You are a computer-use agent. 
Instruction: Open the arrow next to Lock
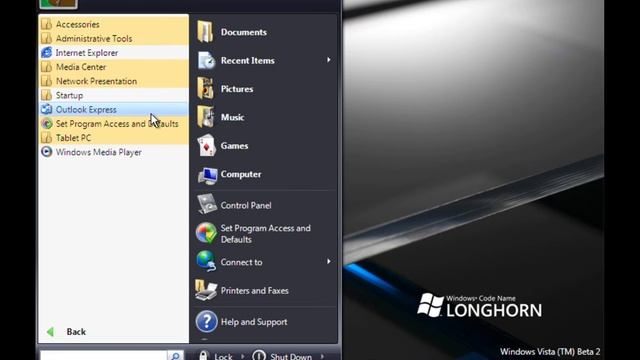point(242,356)
